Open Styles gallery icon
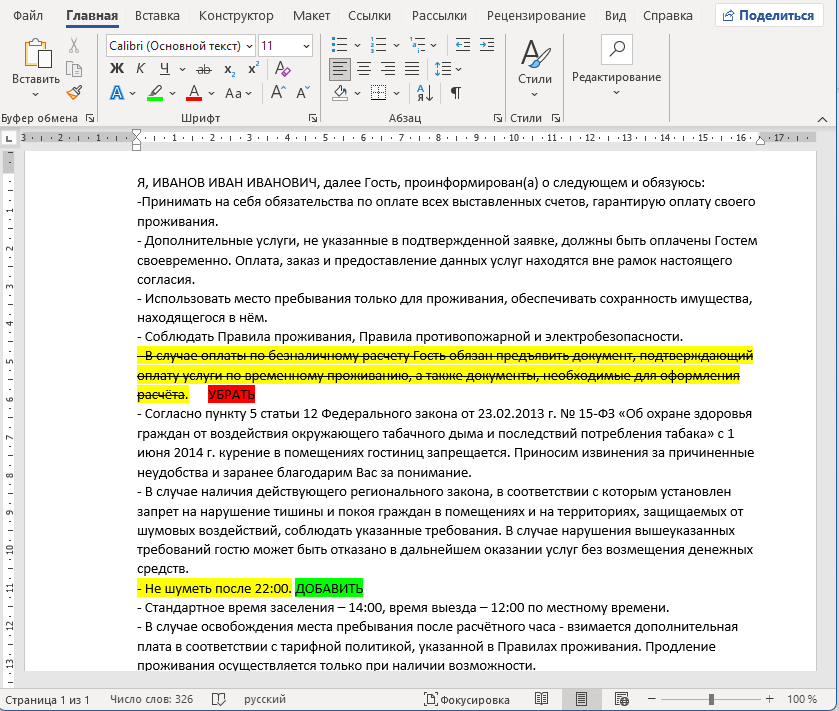 tap(535, 55)
